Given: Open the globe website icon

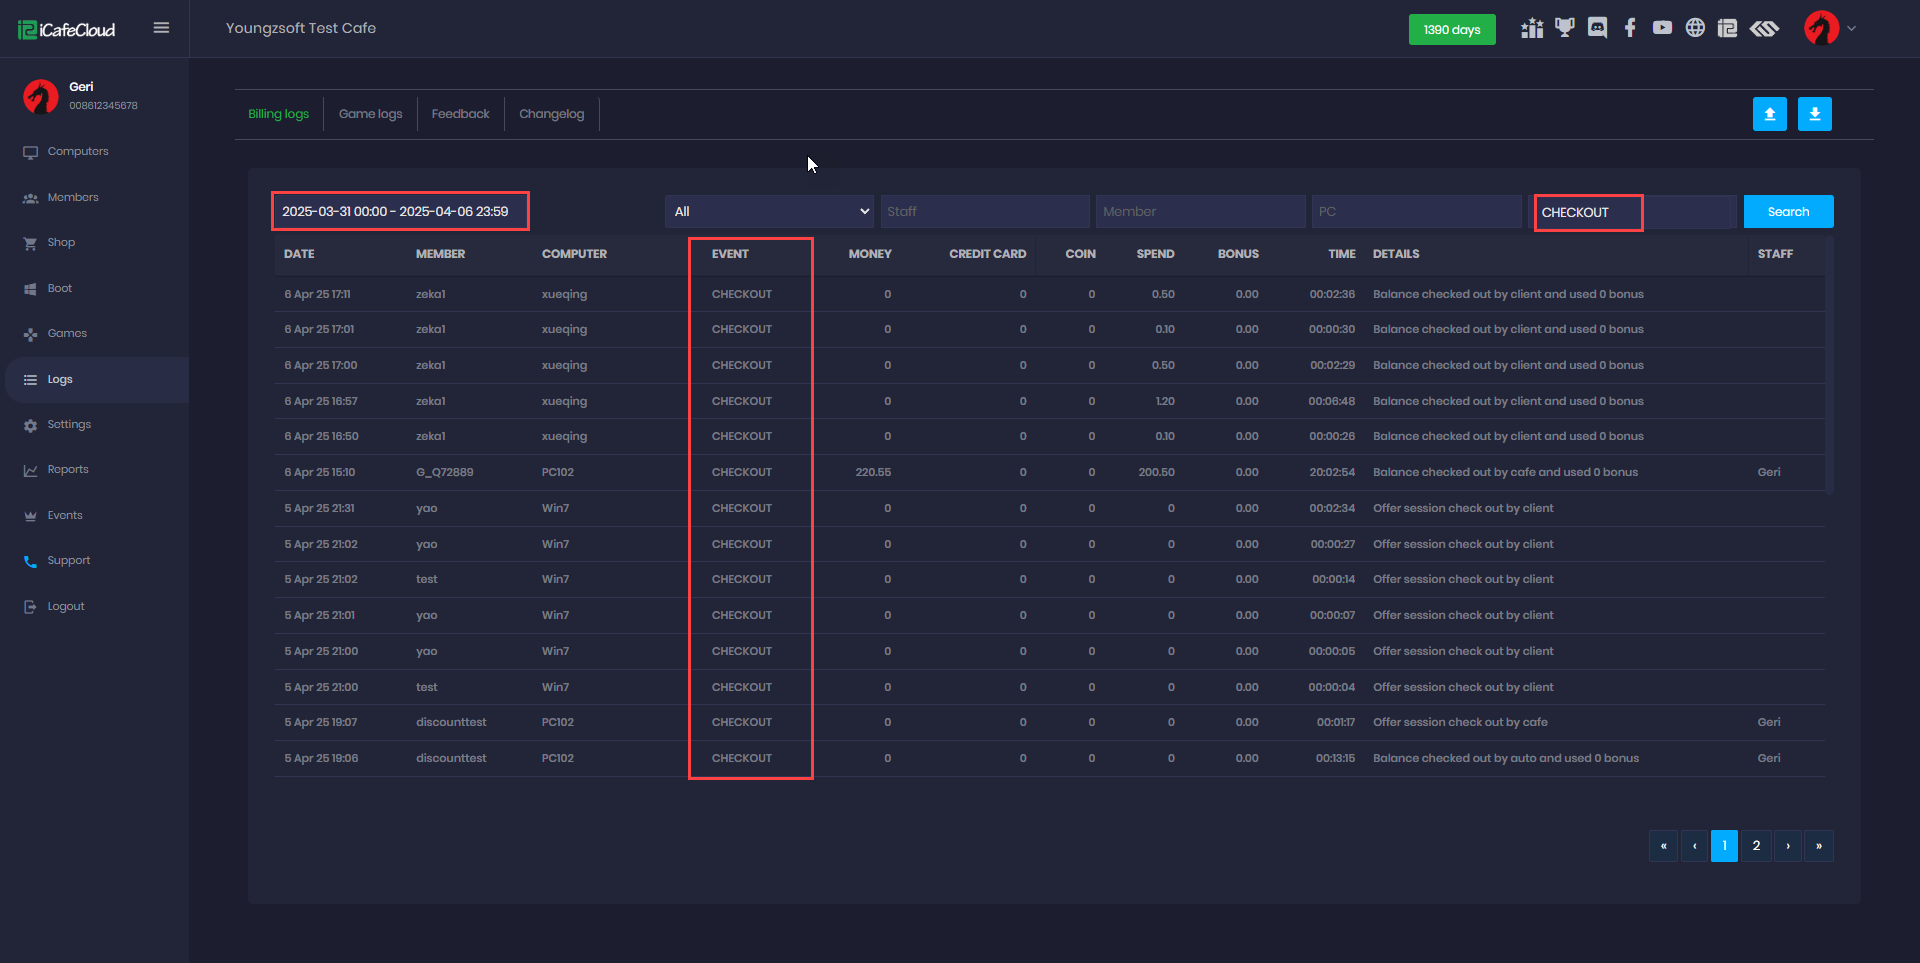Looking at the screenshot, I should click(x=1695, y=28).
